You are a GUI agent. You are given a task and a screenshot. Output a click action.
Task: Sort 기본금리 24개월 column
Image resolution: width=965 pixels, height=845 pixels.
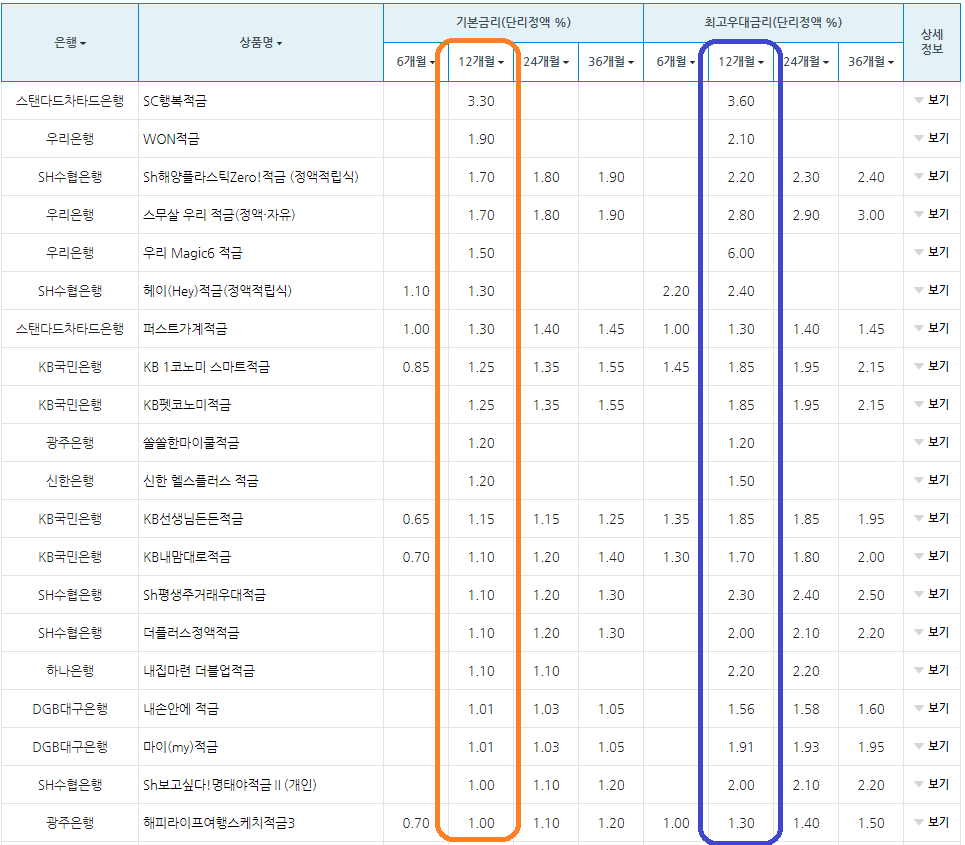(x=546, y=62)
